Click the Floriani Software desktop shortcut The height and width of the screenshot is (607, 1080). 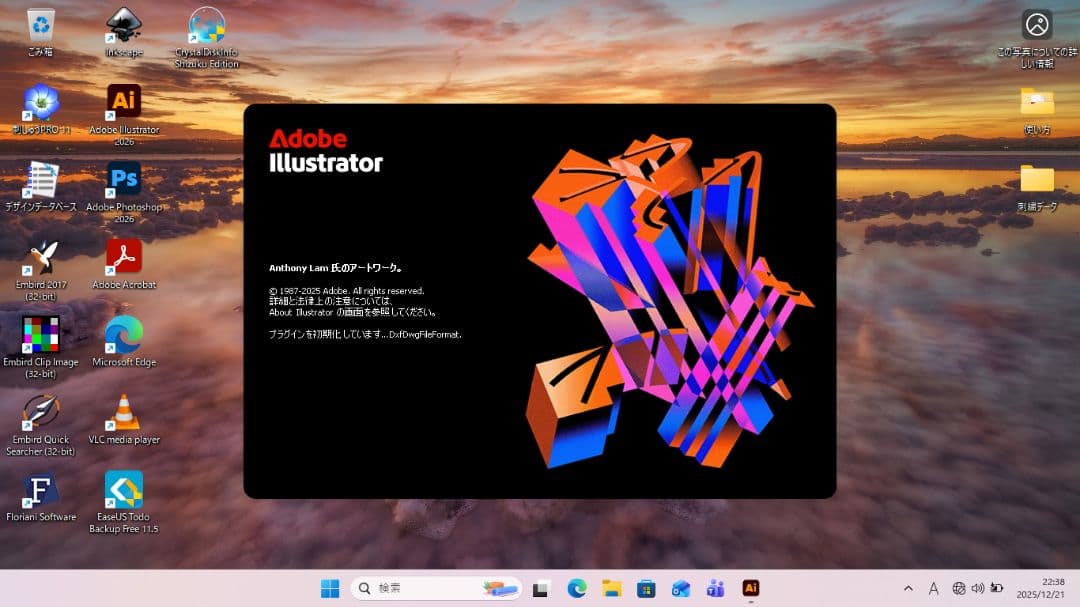pyautogui.click(x=41, y=490)
